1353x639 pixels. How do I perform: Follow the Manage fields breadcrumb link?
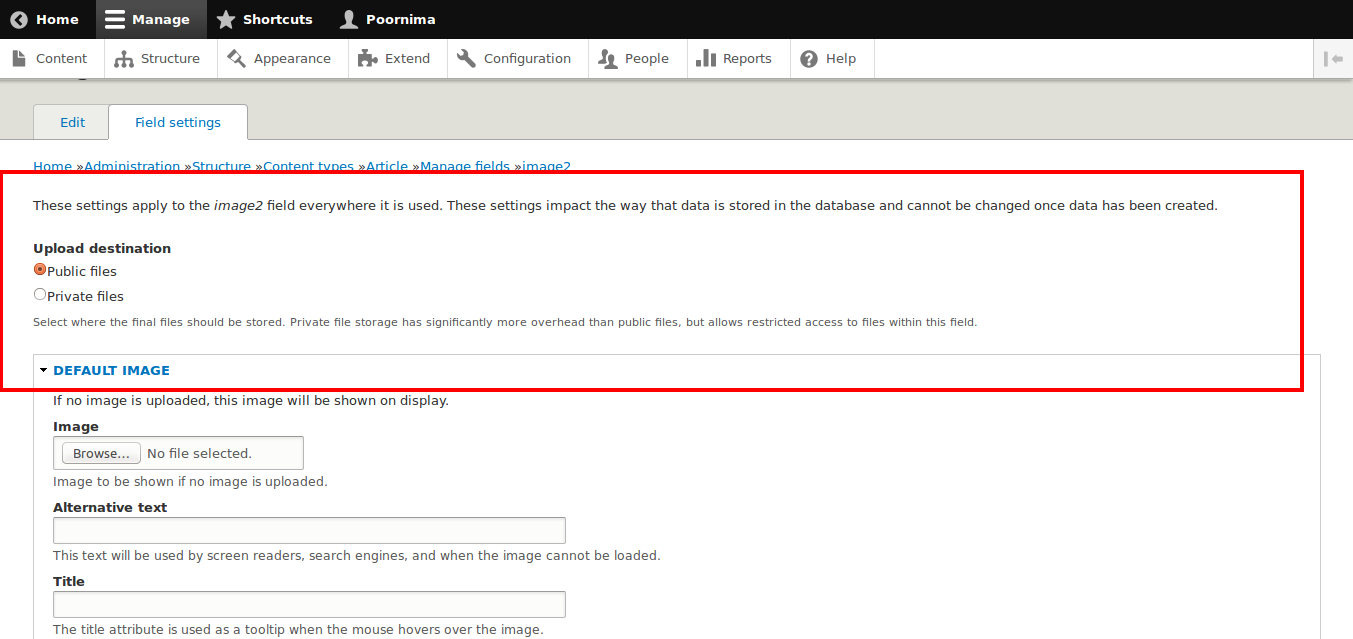465,166
